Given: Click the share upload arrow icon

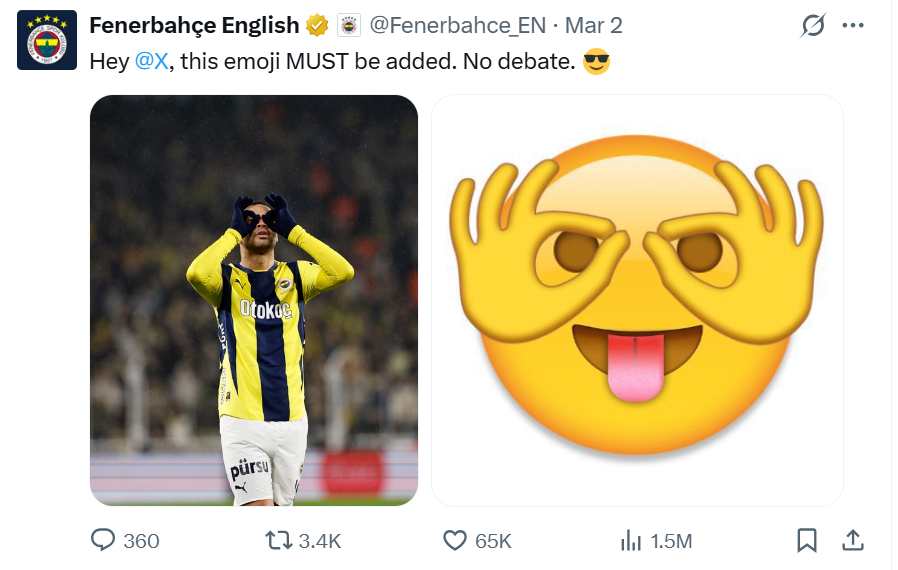Looking at the screenshot, I should tap(852, 540).
